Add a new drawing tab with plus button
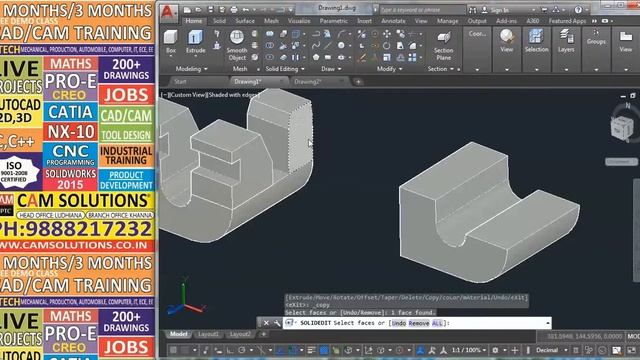 [x=358, y=82]
